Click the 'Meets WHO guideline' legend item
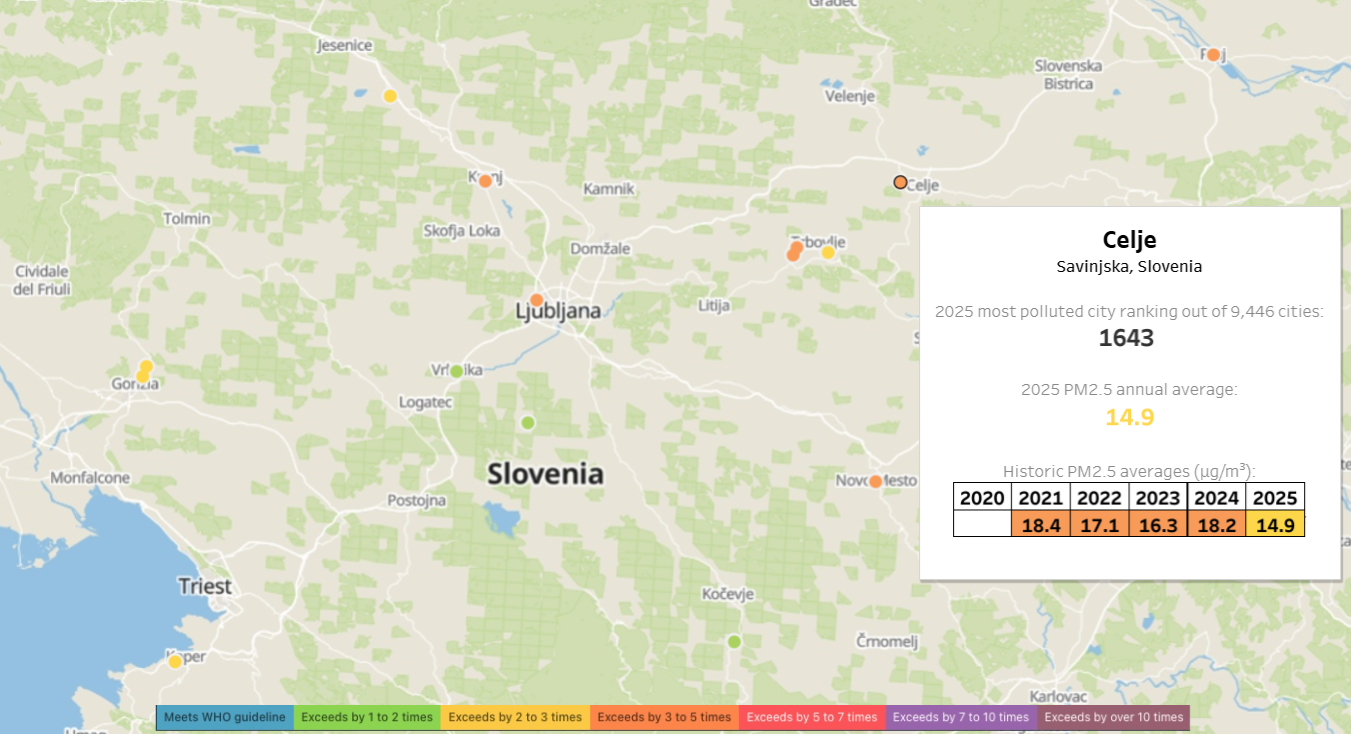The image size is (1351, 734). [225, 717]
